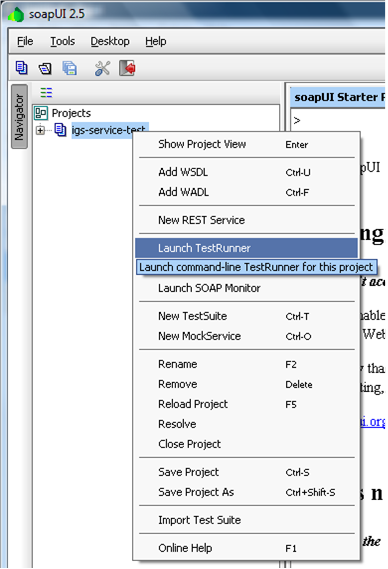Viewport: 388px width, 569px height.
Task: Click Launch TestRunner menu entry
Action: pos(246,248)
